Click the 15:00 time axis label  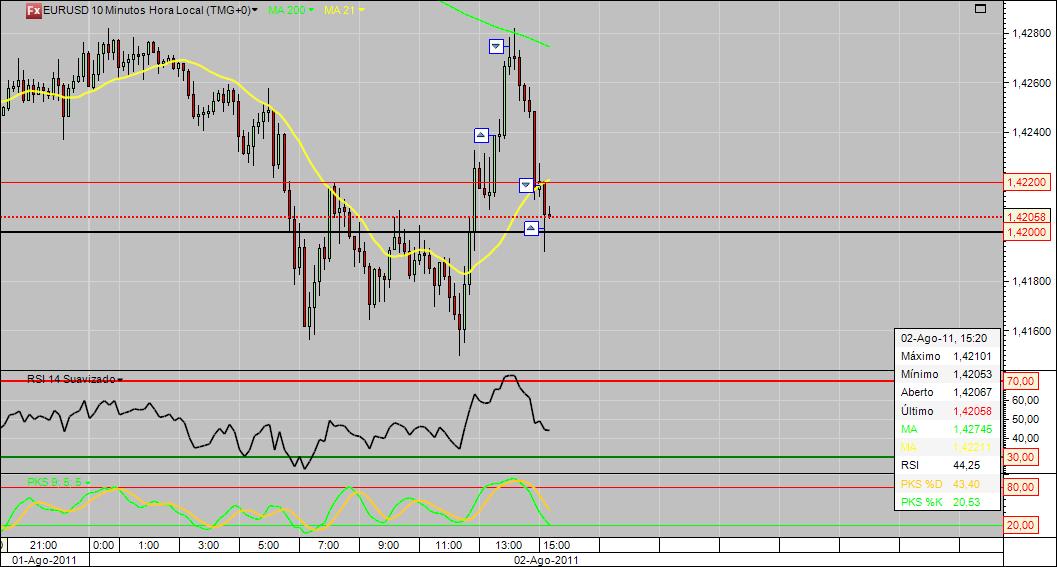[x=557, y=545]
